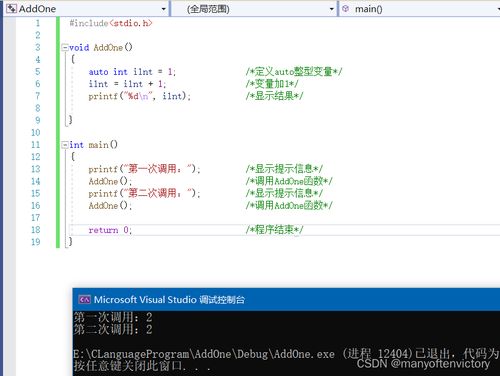Place cursor on the return 0 line
This screenshot has width=500, height=376.
coord(284,230)
